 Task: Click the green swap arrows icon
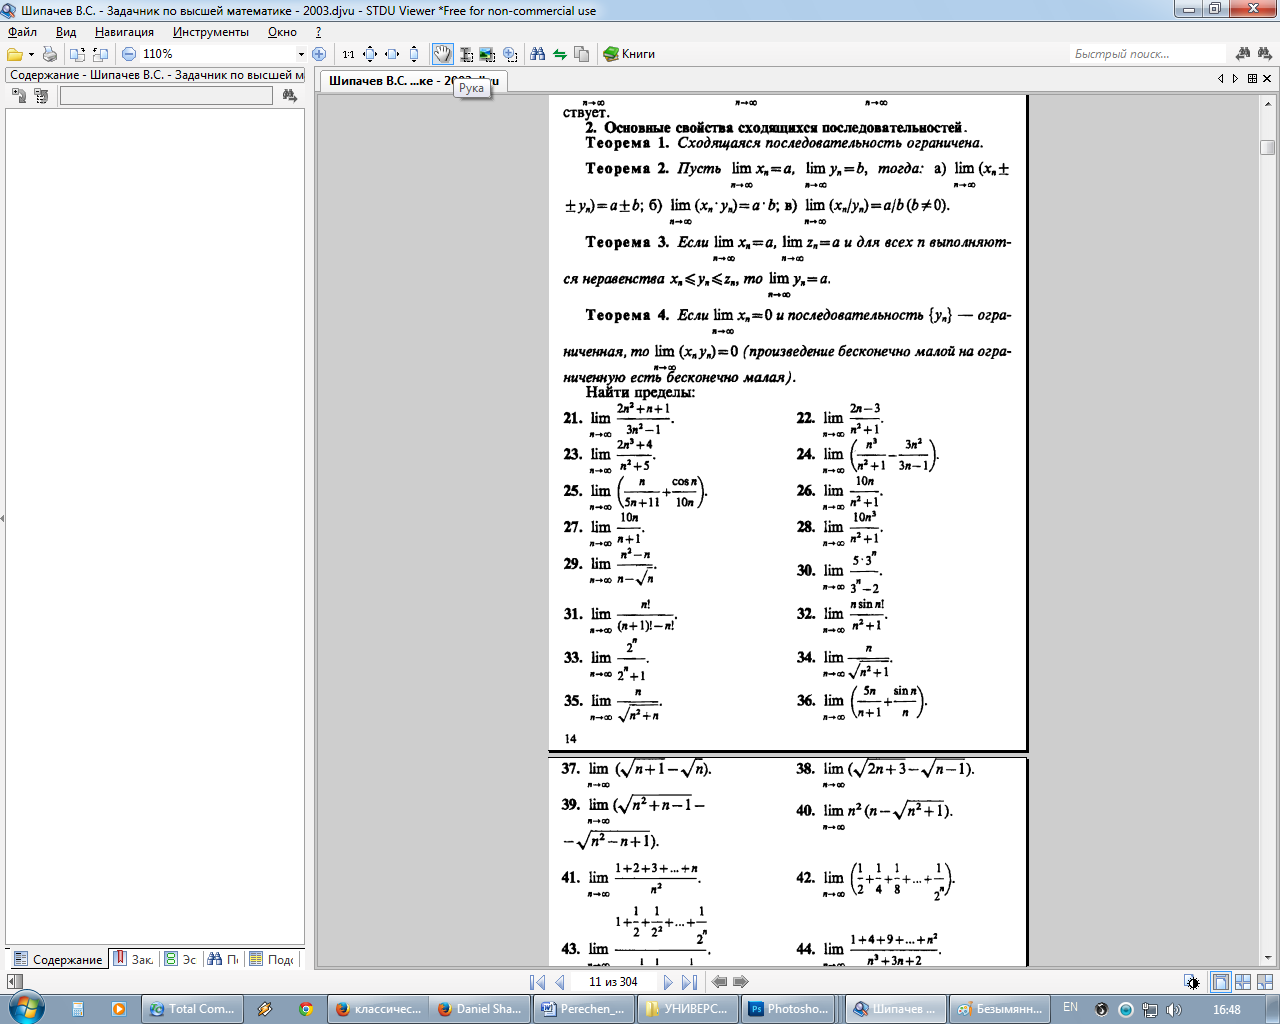(x=560, y=54)
